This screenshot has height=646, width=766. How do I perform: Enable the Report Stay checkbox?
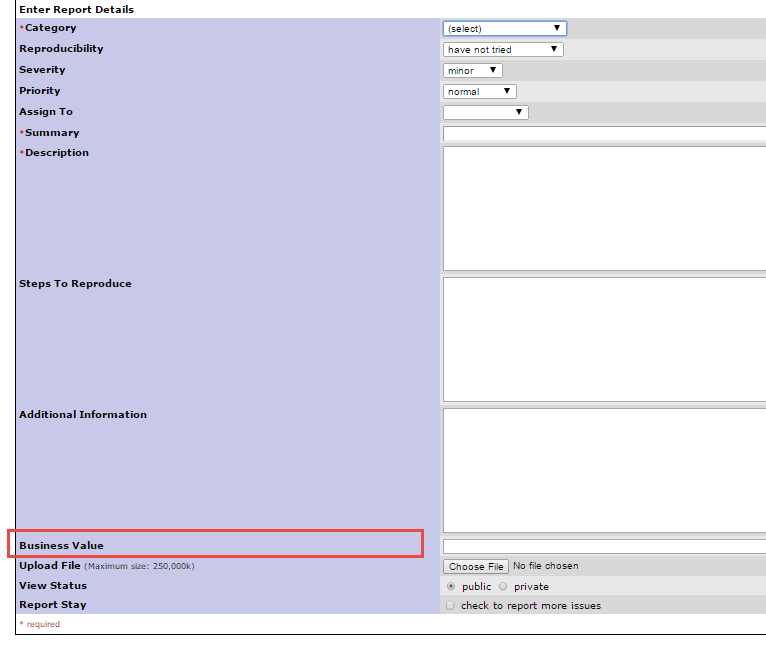tap(450, 606)
